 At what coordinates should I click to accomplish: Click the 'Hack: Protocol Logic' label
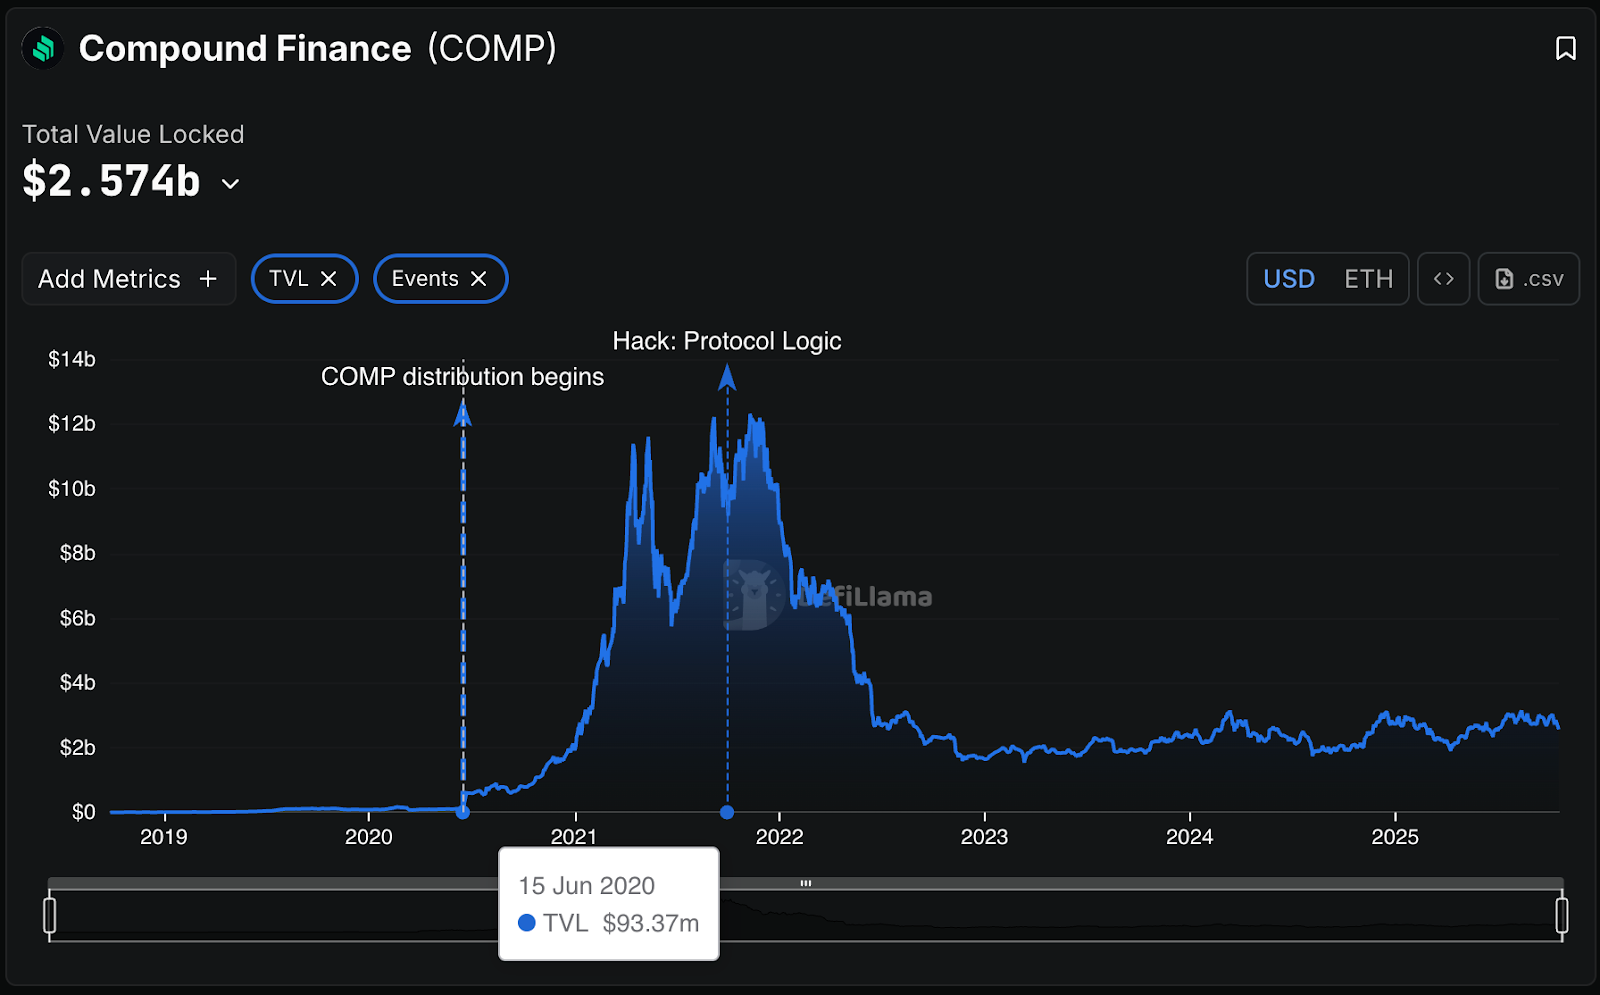click(x=727, y=341)
